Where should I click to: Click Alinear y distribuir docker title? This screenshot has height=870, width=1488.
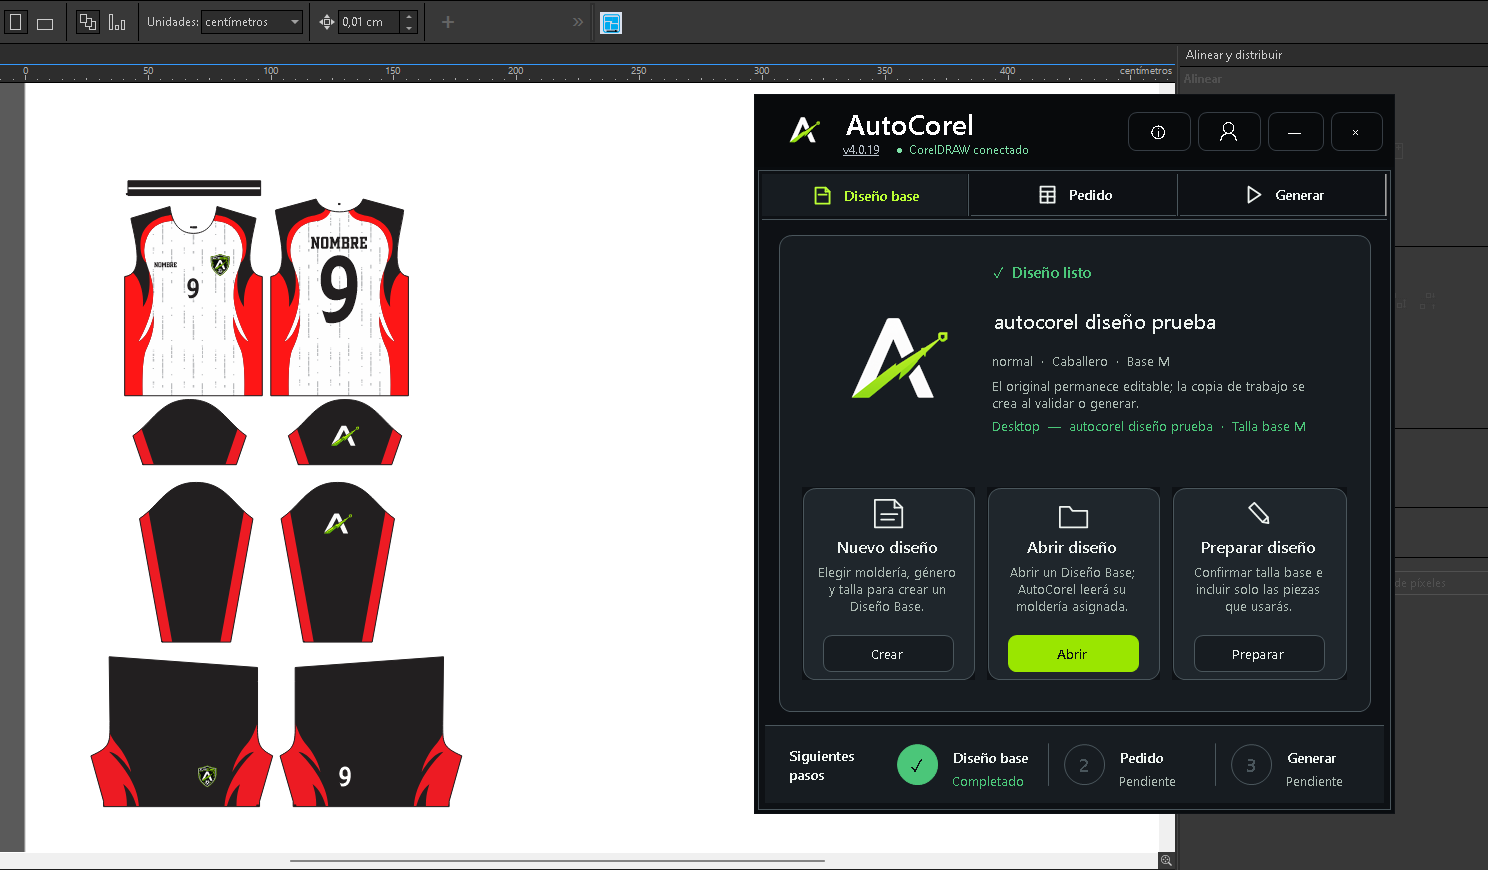tap(1234, 55)
